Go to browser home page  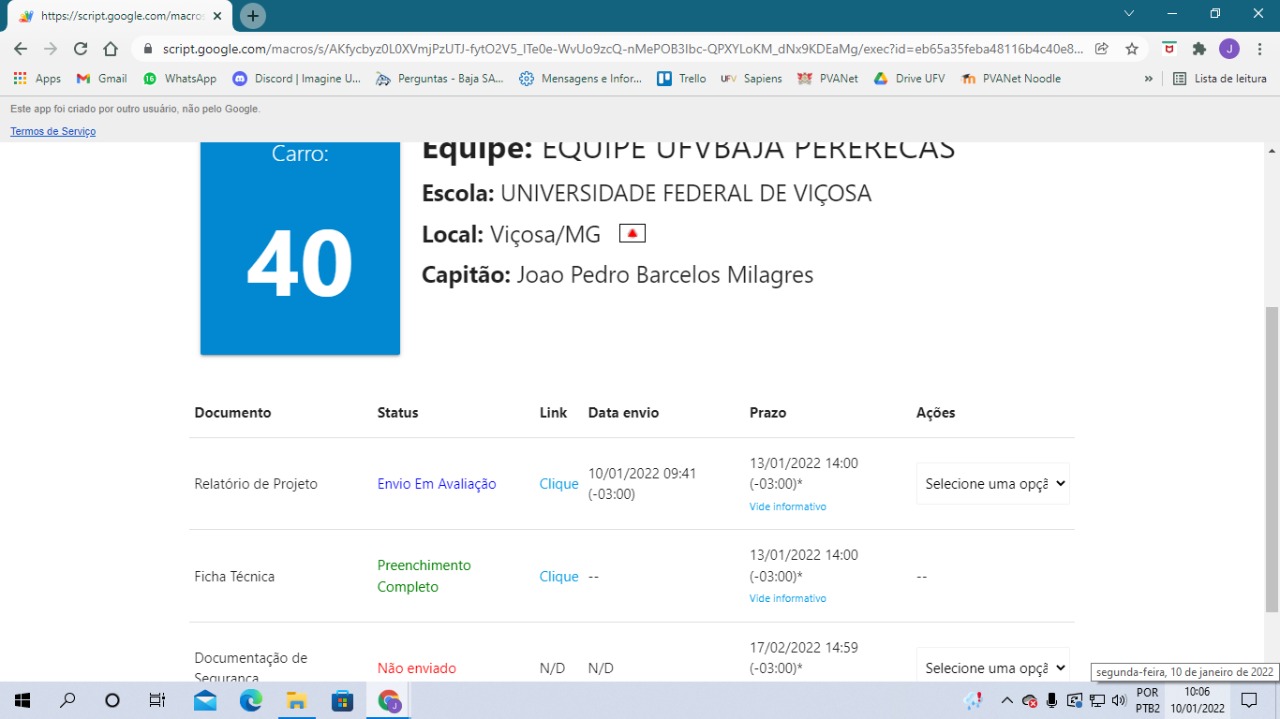[111, 49]
